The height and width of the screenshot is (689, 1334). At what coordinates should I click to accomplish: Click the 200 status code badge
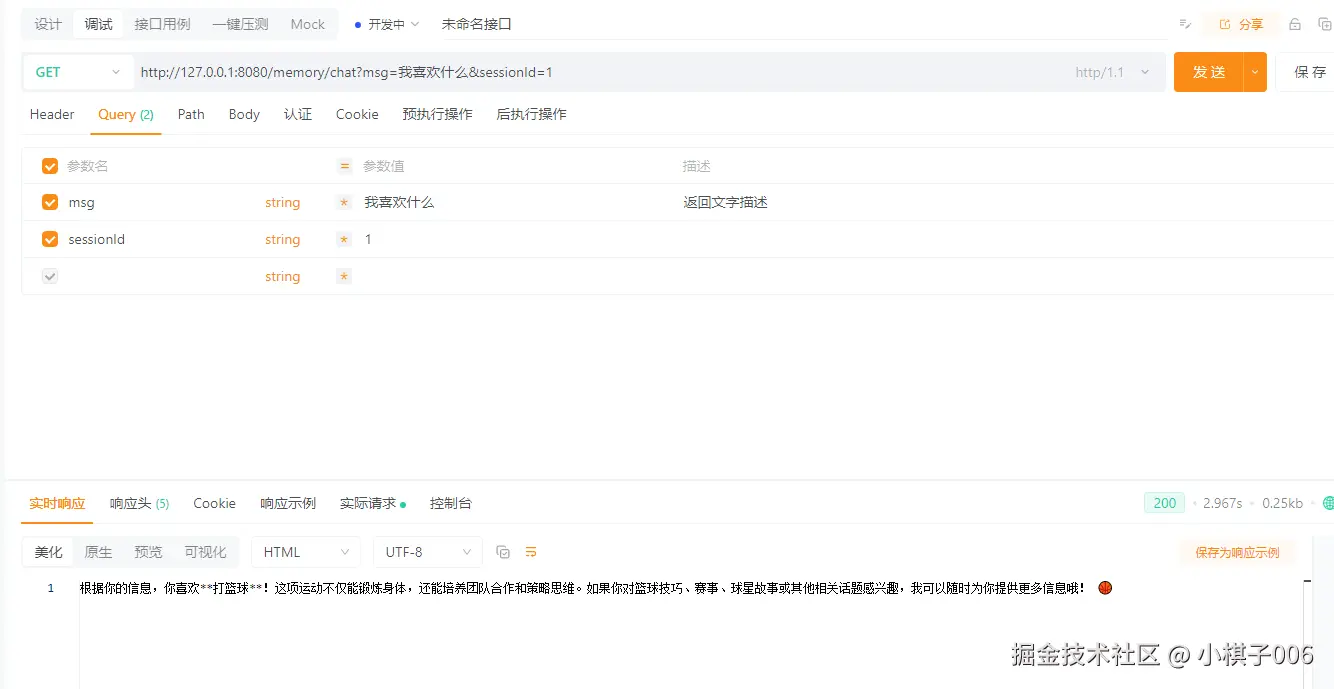[x=1164, y=503]
